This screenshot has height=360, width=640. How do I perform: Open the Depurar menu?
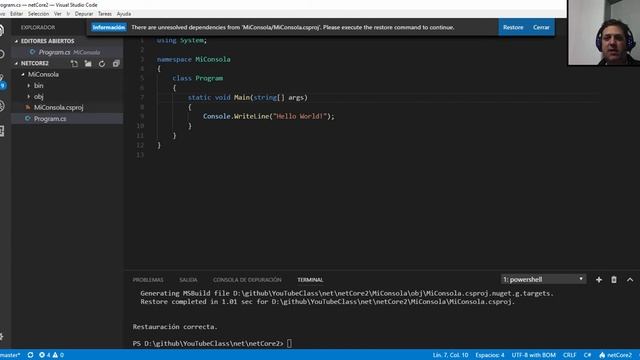84,14
